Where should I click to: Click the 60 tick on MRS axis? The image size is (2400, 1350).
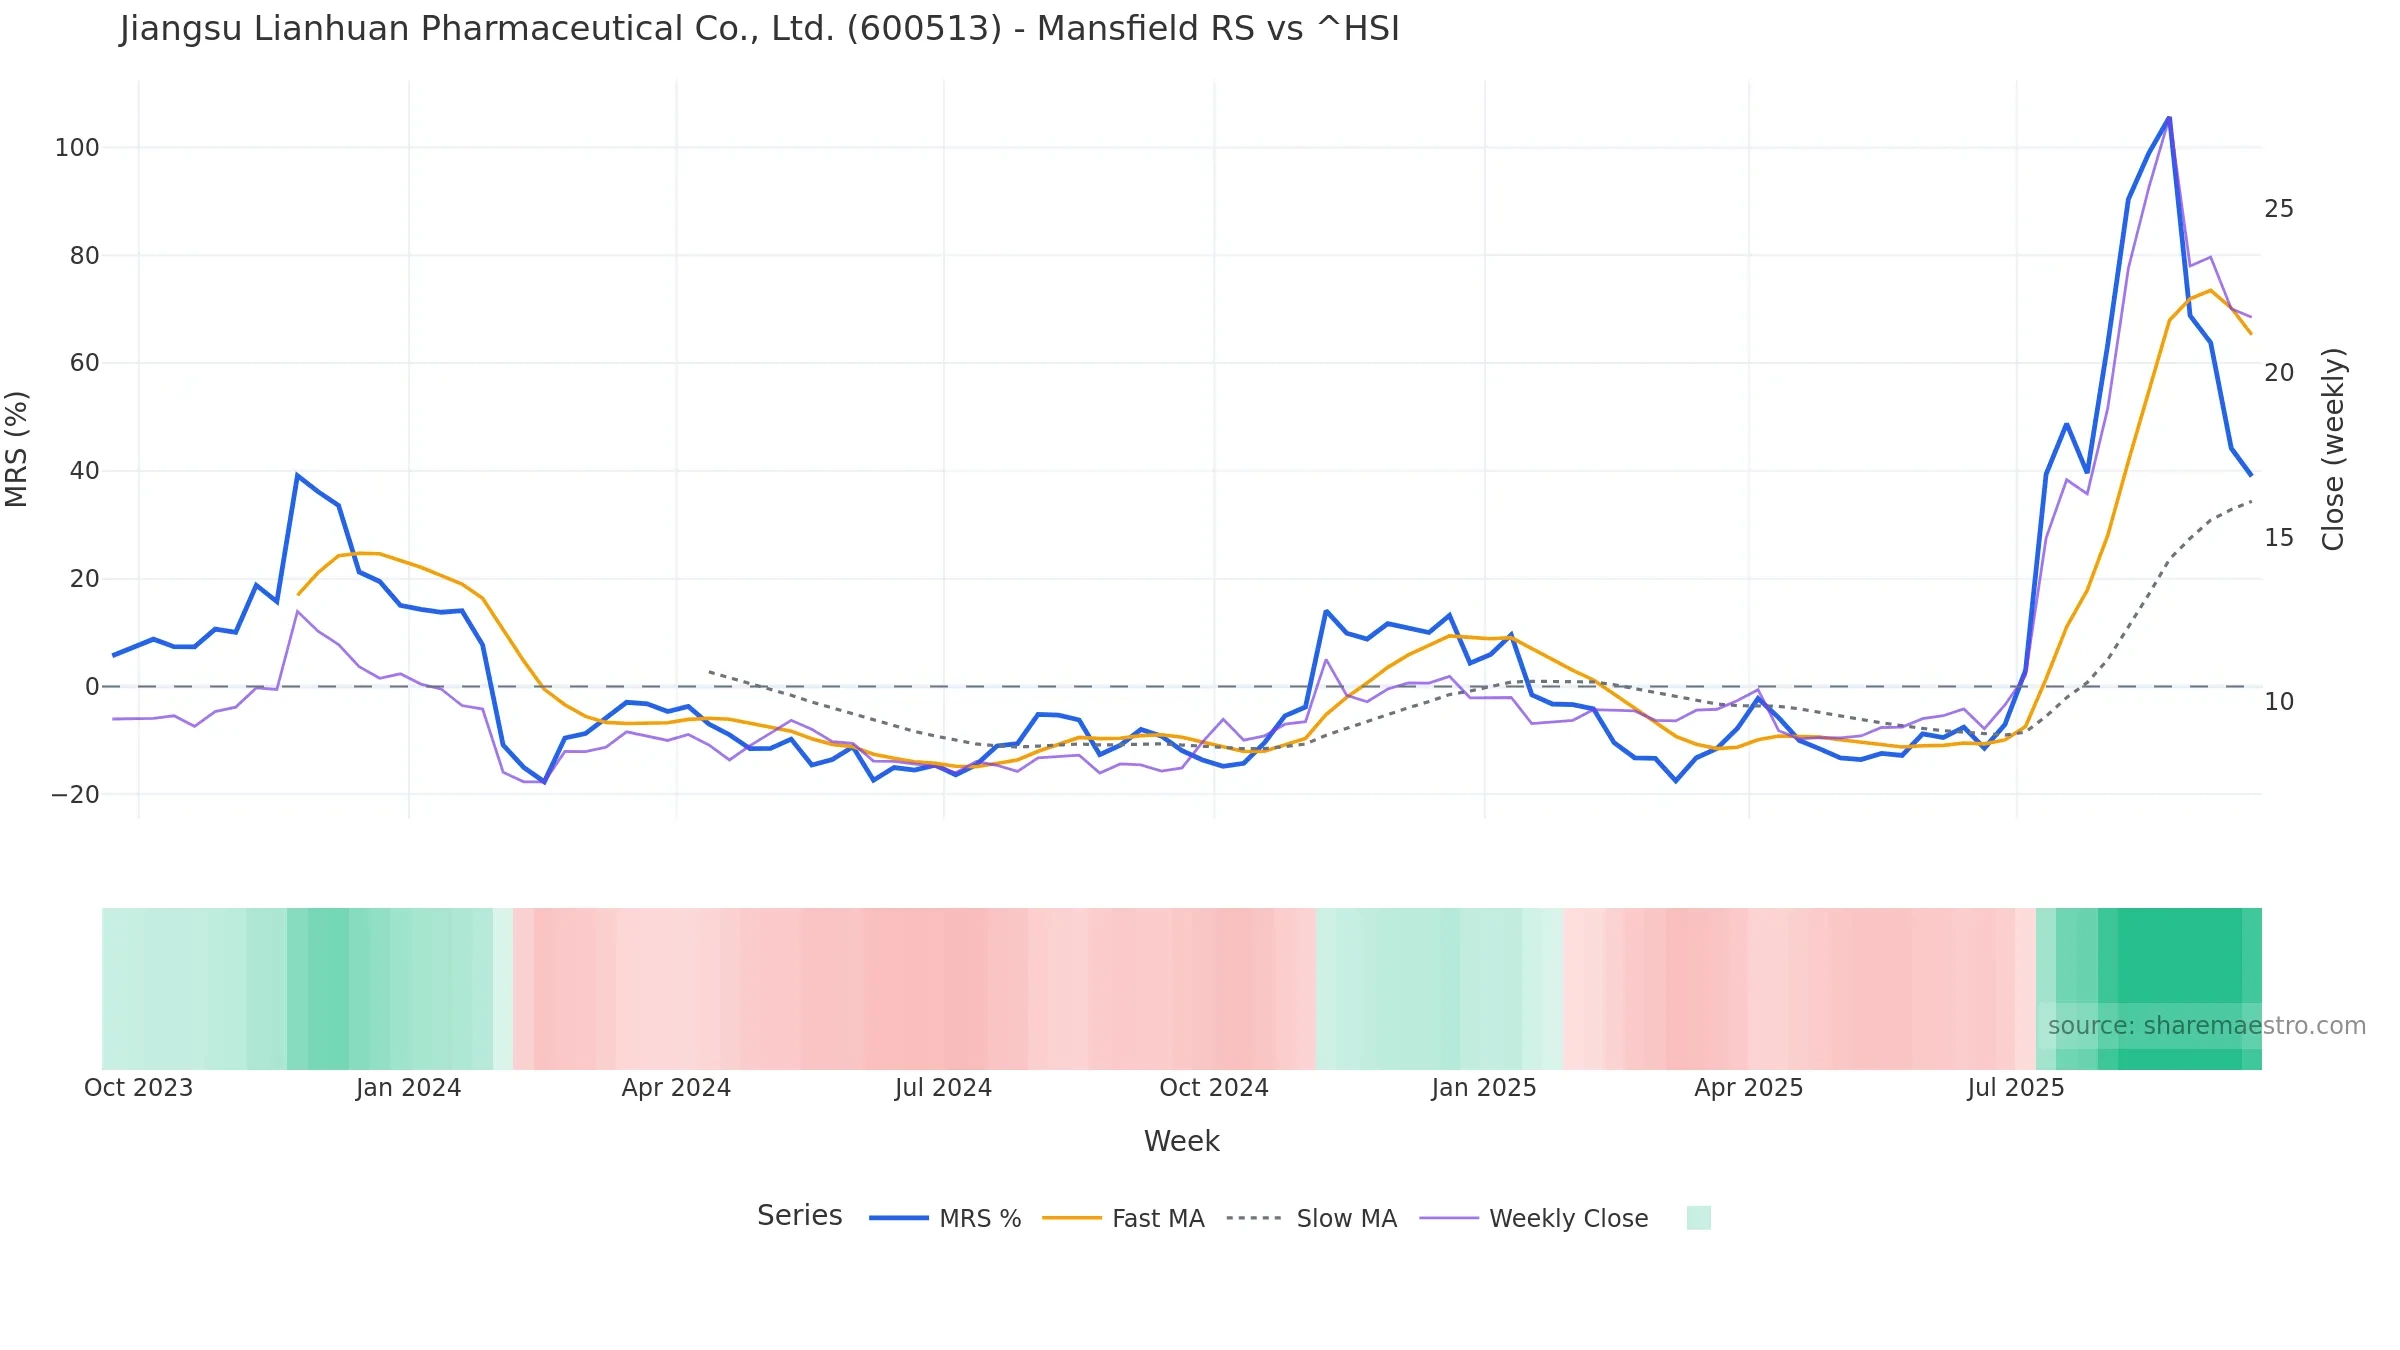(84, 363)
